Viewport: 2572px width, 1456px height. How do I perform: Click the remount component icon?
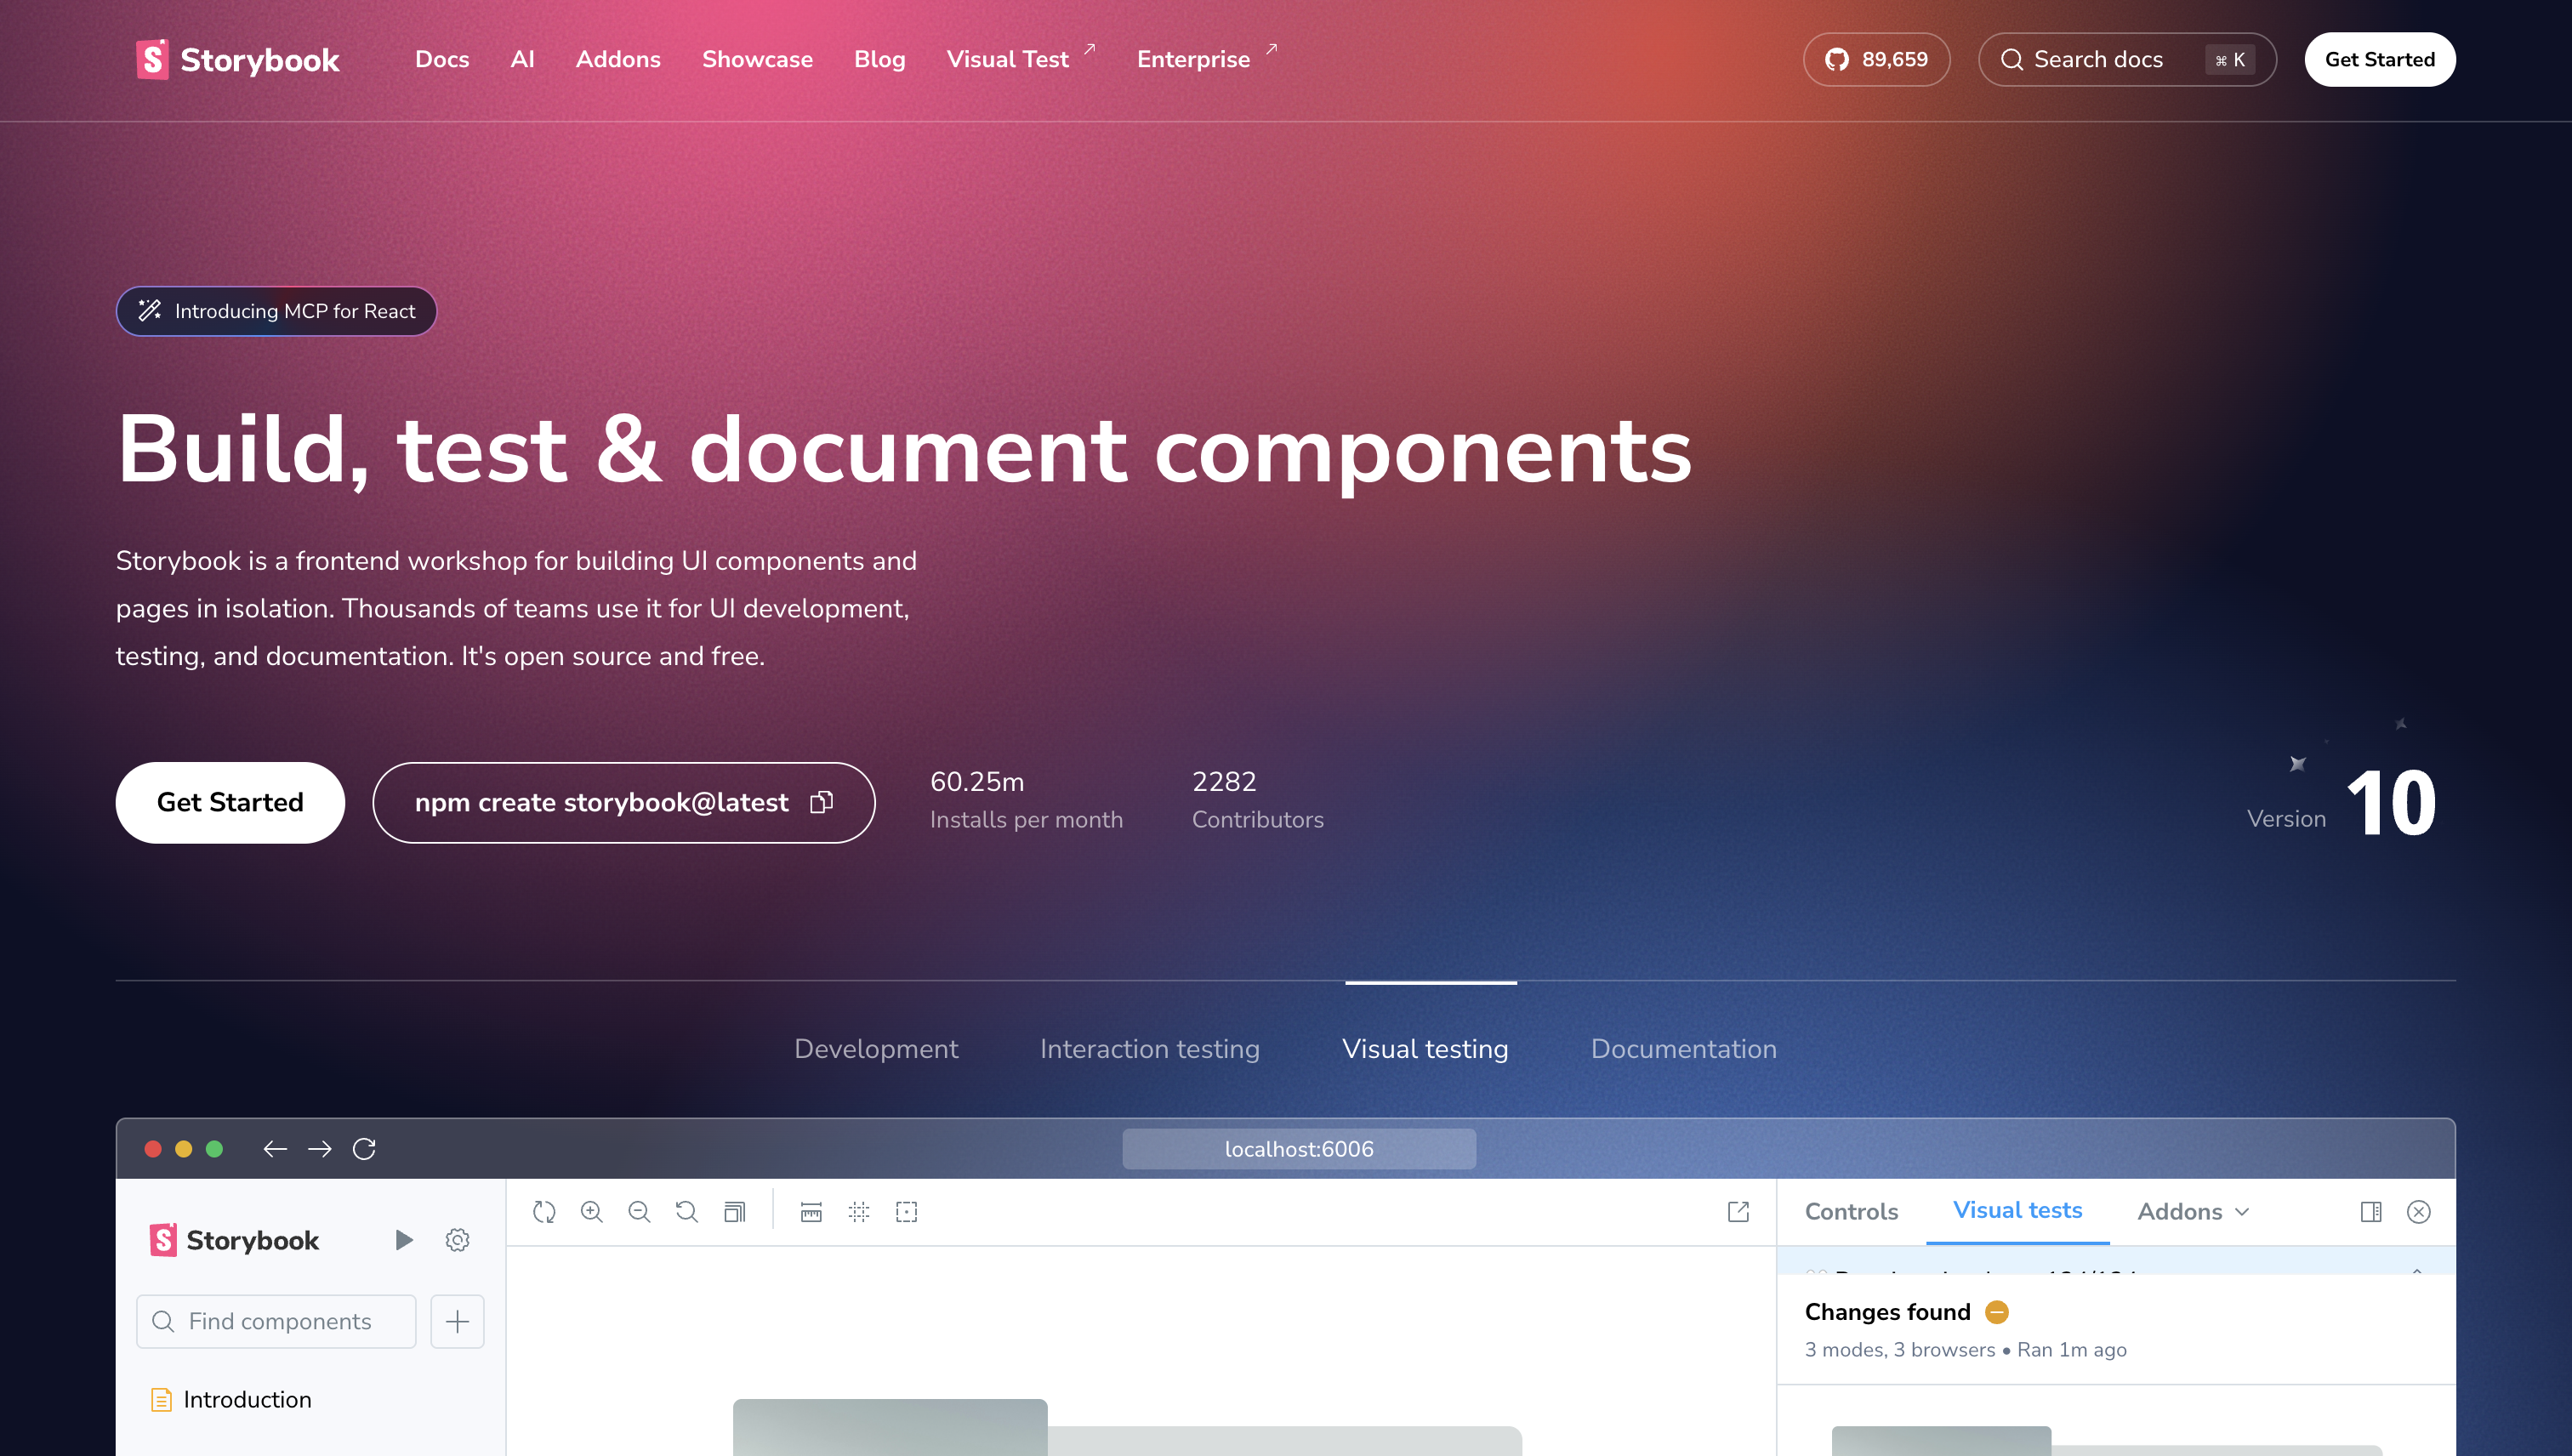(544, 1212)
